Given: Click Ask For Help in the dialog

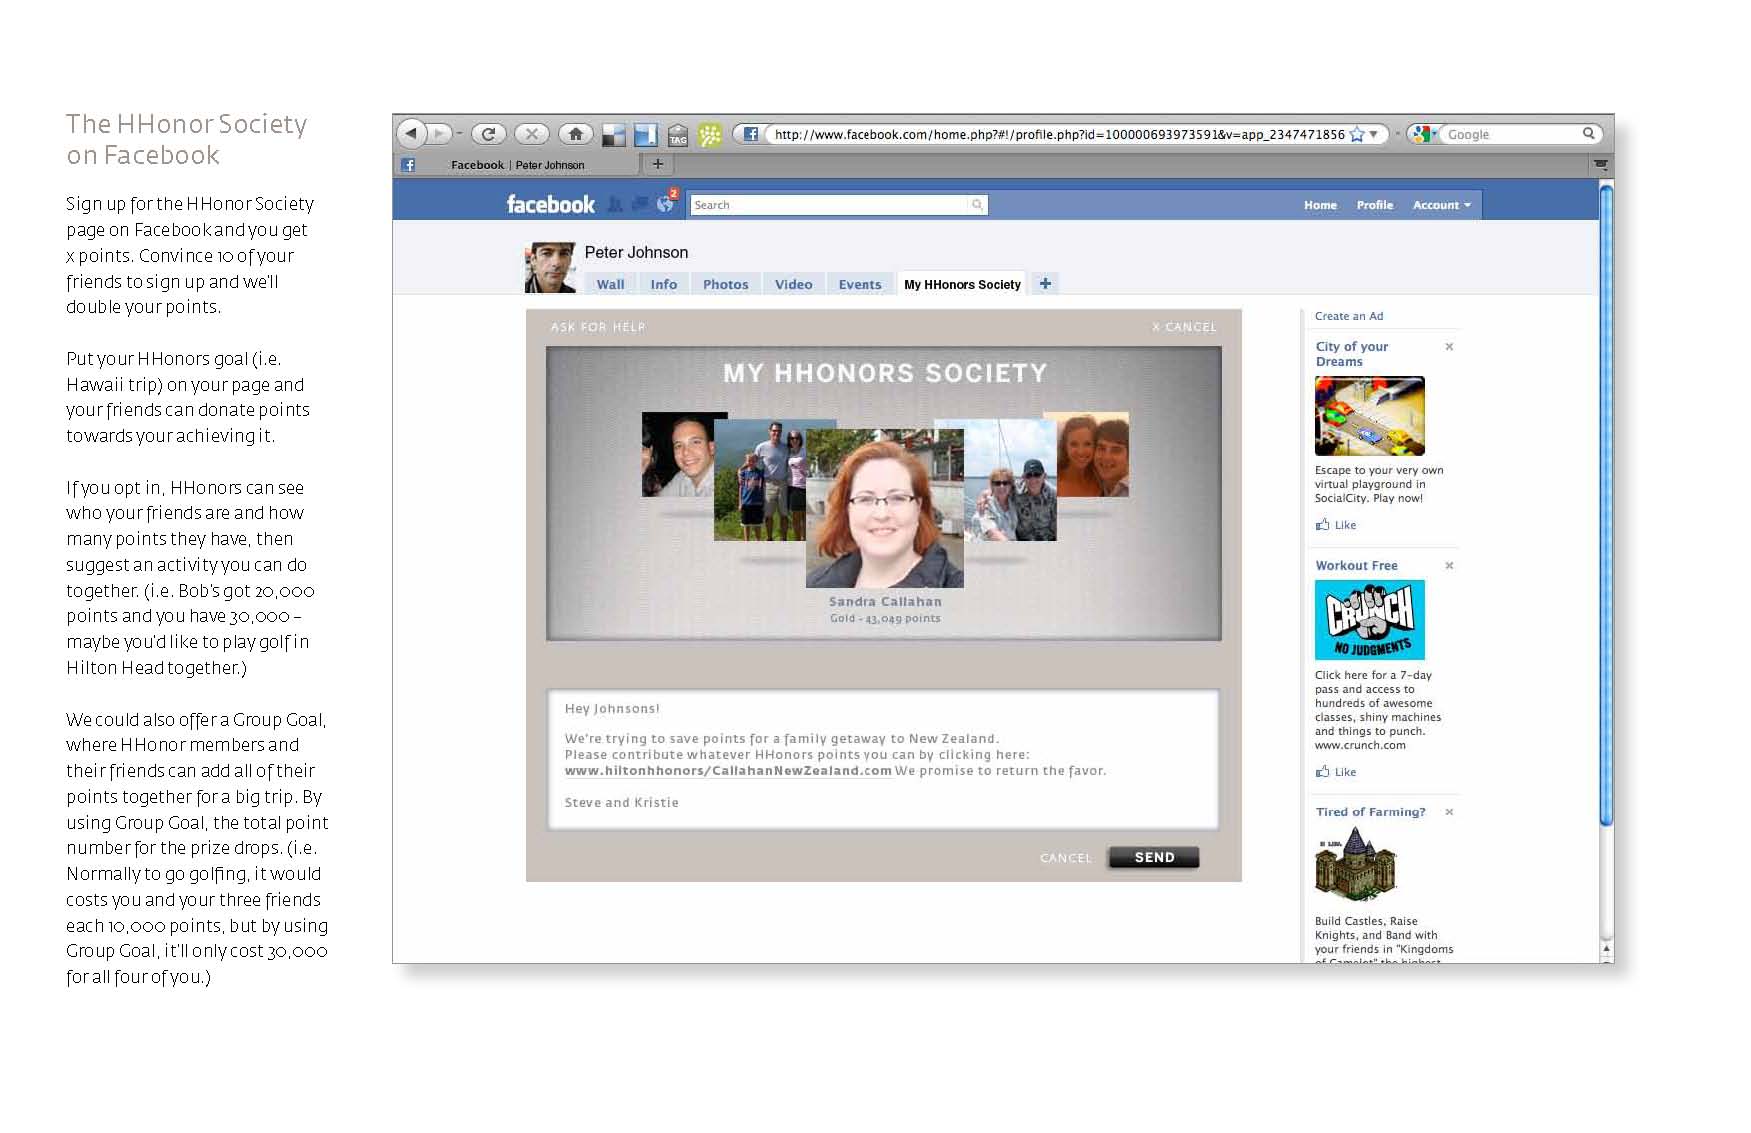Looking at the screenshot, I should [598, 327].
